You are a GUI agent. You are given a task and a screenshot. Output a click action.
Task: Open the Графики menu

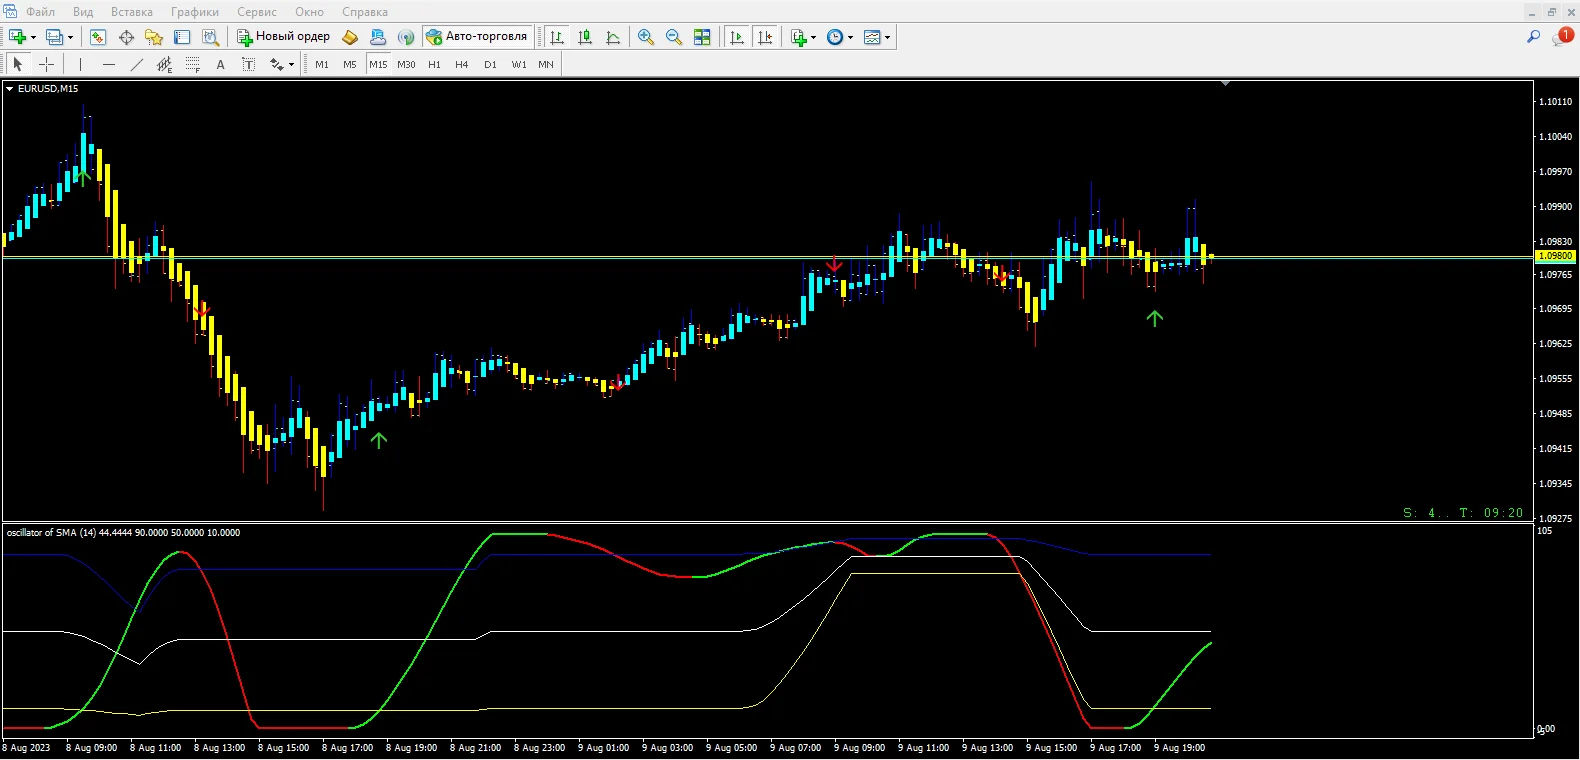point(194,12)
